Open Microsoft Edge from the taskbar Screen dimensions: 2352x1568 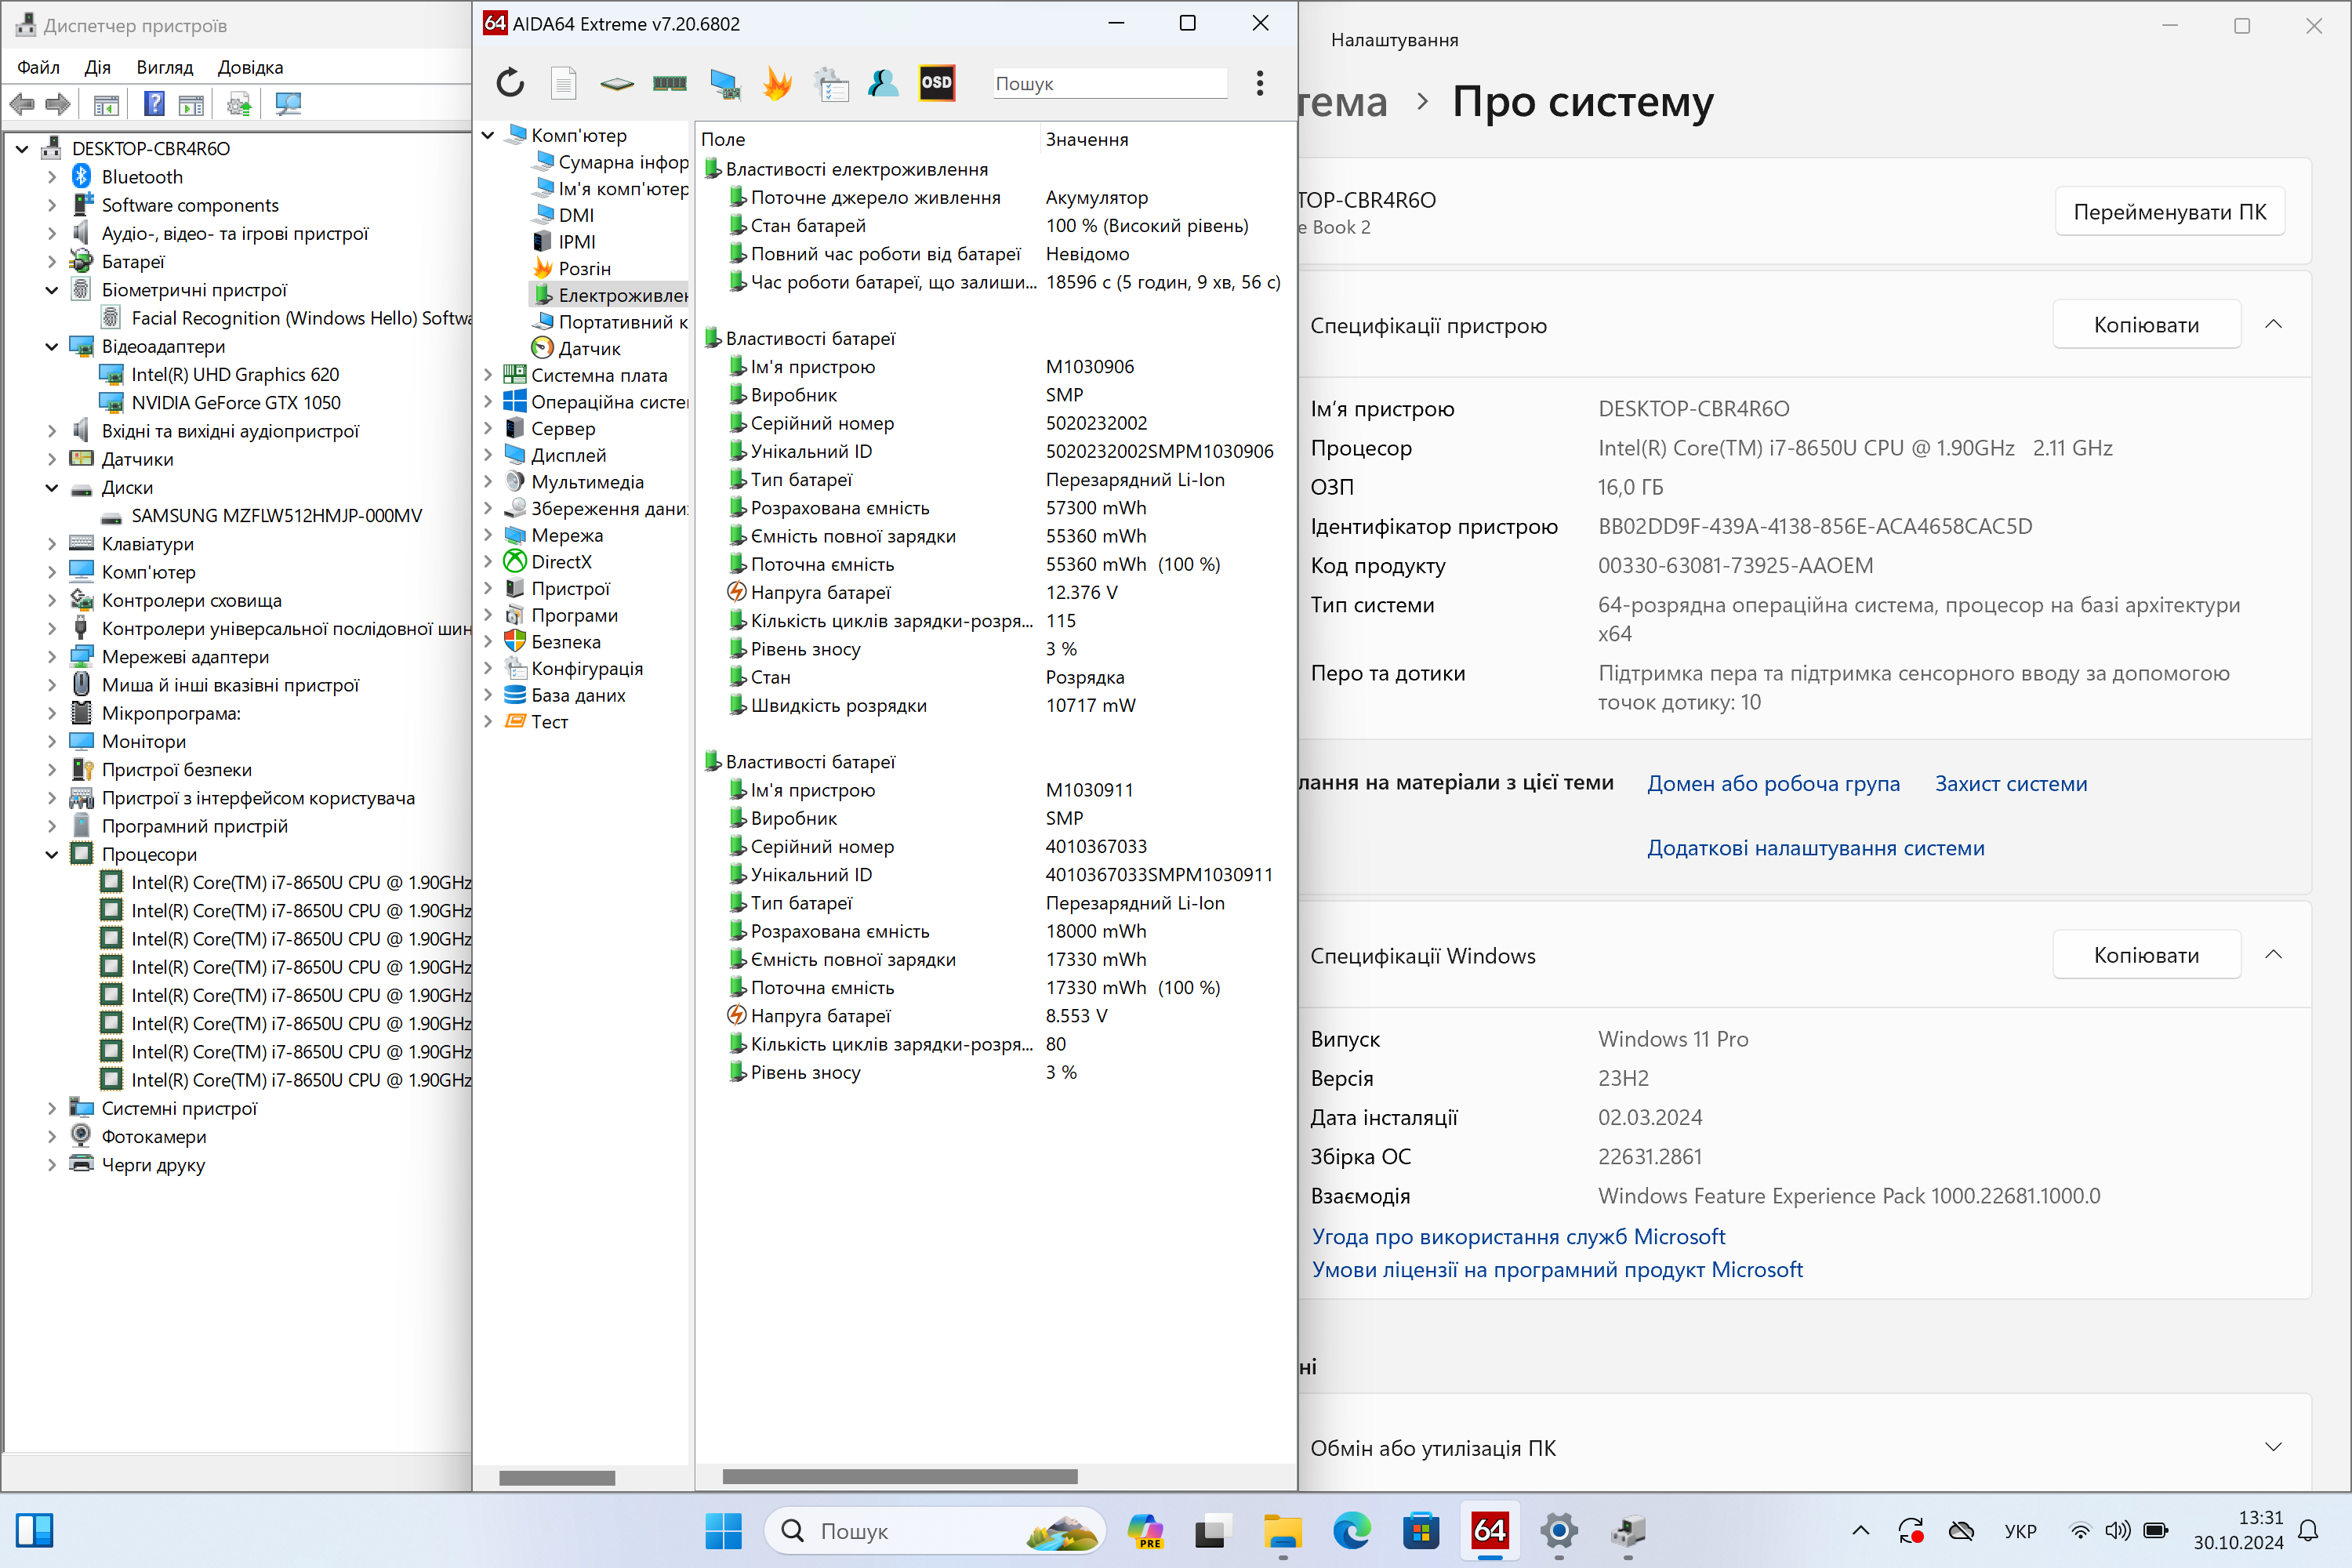click(1351, 1530)
